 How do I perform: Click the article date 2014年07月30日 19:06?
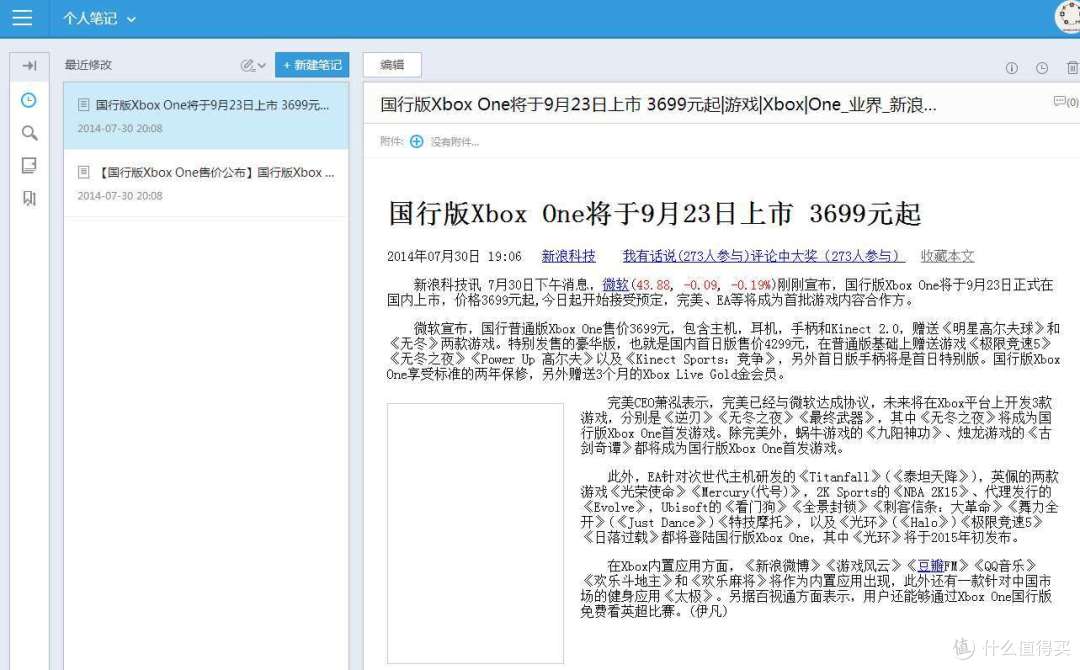click(x=454, y=256)
